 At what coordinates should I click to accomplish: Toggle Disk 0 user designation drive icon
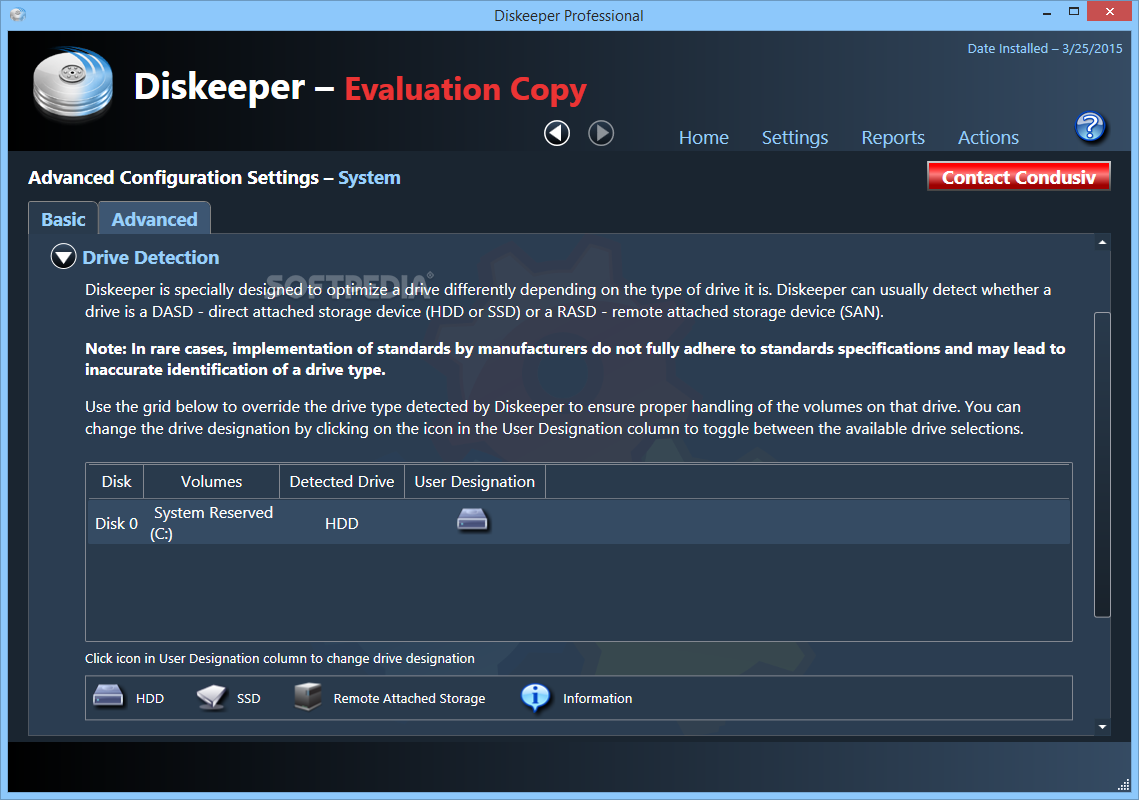[473, 520]
